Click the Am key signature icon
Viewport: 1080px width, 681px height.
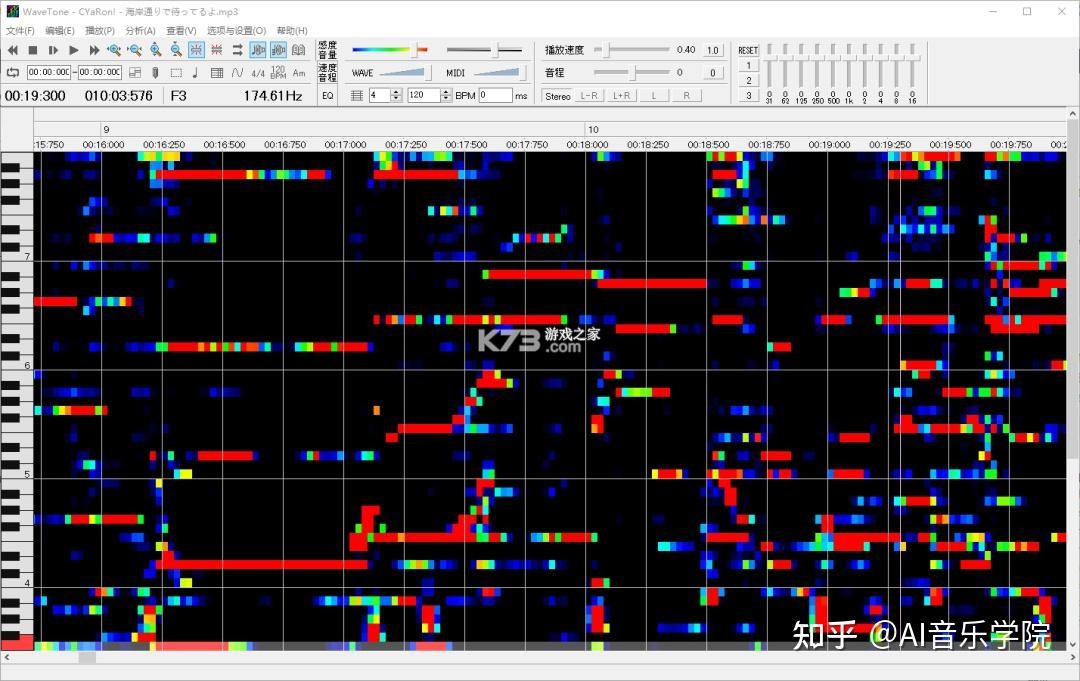(299, 72)
